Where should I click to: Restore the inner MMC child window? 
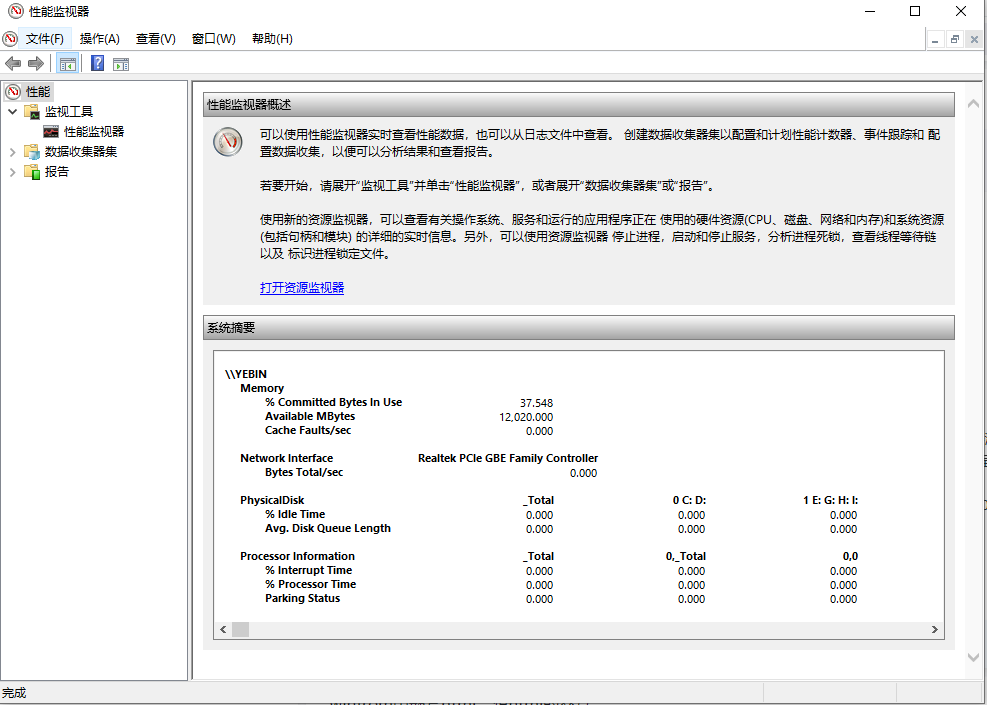[955, 39]
